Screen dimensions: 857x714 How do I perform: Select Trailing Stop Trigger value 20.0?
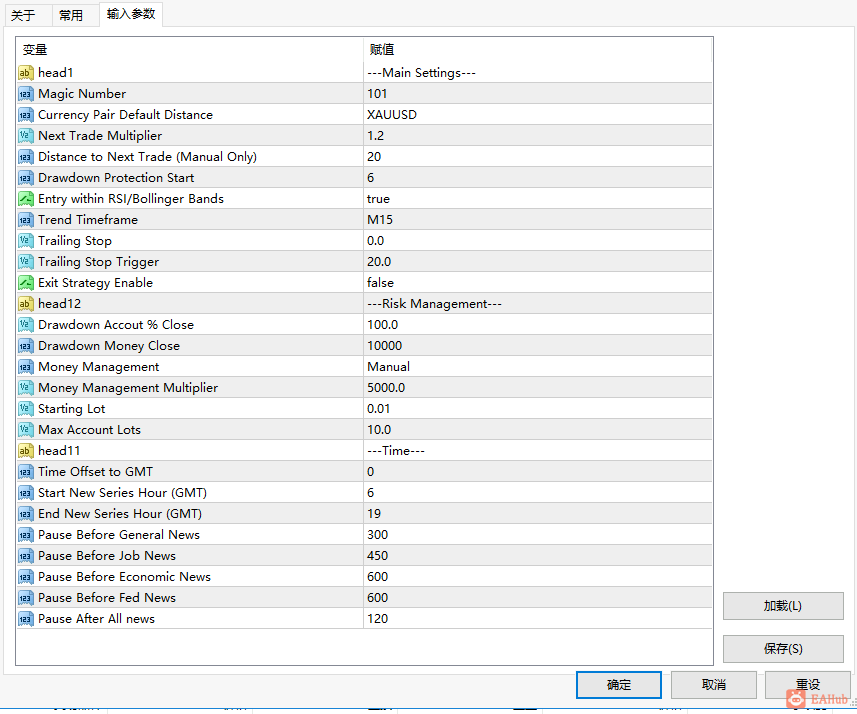coord(538,262)
